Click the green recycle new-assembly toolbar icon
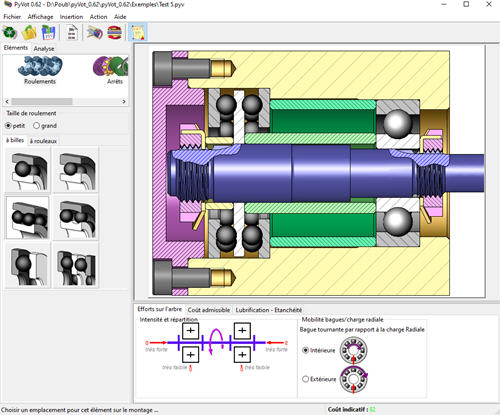 click(x=10, y=33)
